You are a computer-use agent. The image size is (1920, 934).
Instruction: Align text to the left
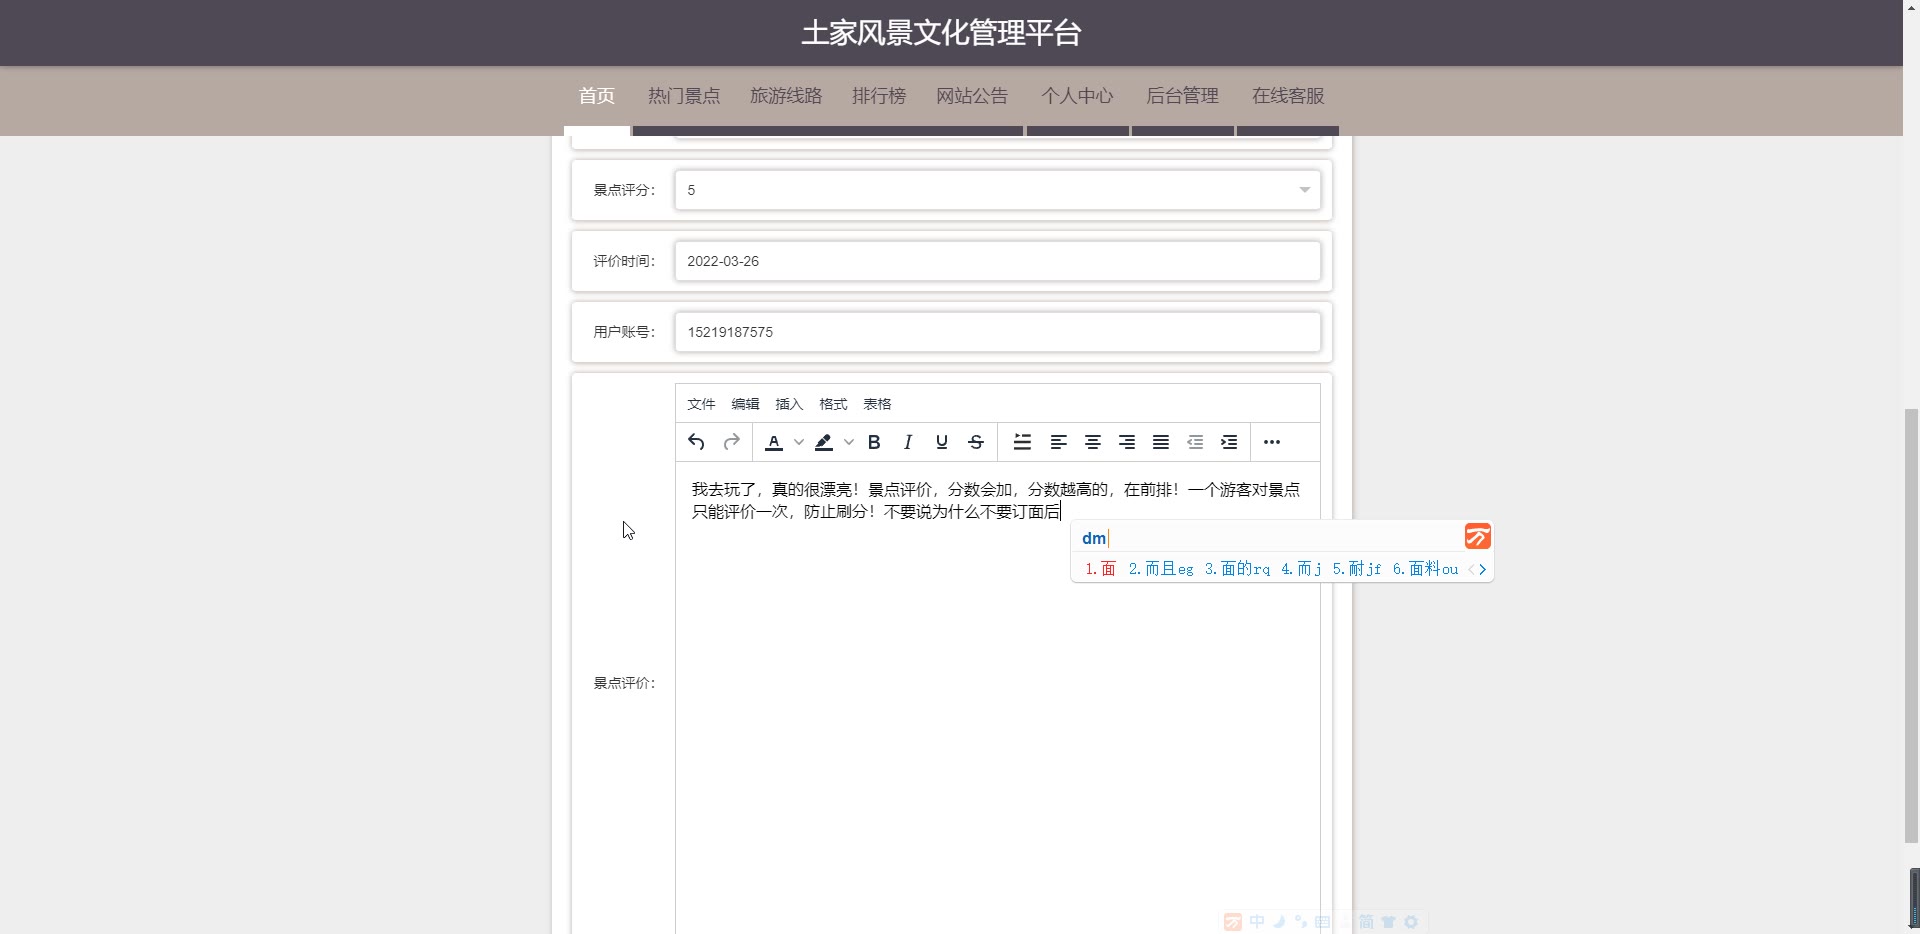[x=1058, y=442]
